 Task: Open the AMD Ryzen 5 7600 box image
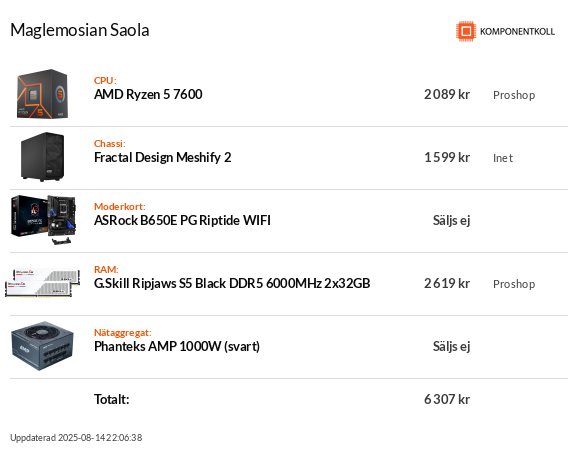42,94
